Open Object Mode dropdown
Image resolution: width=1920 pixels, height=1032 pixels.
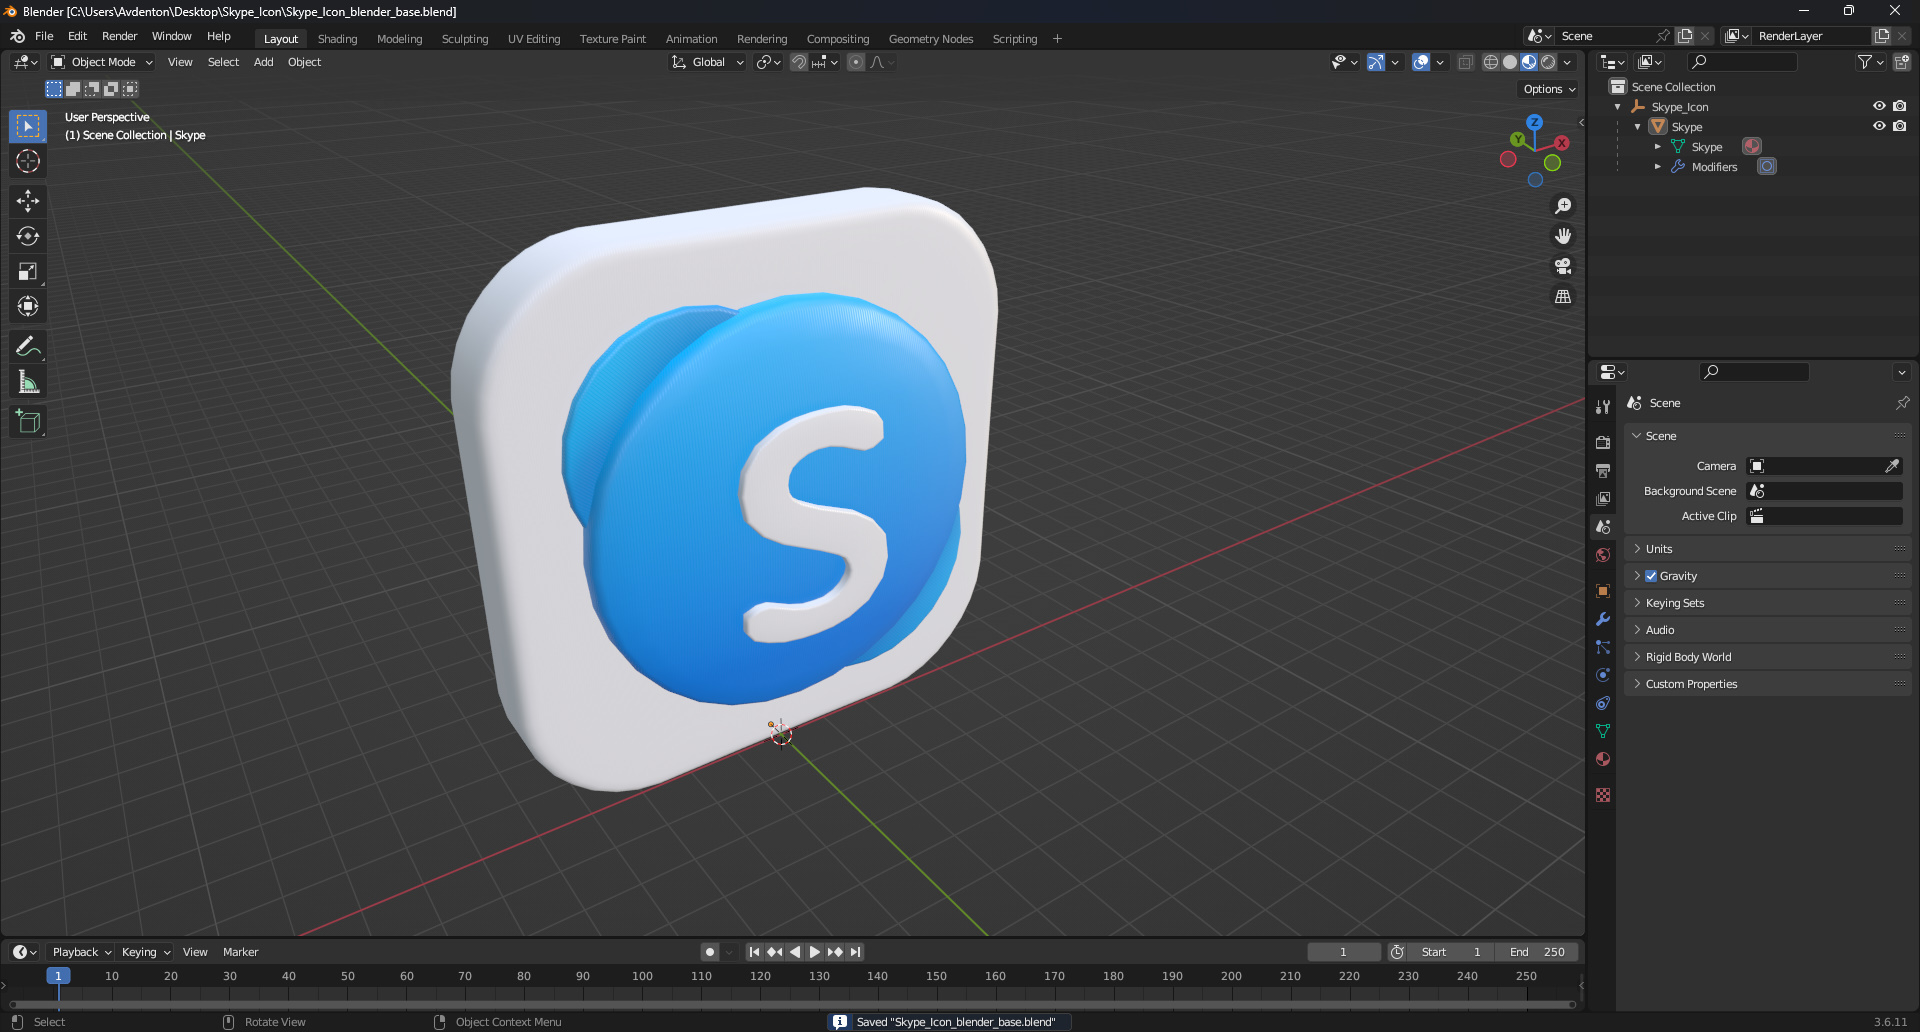coord(102,62)
